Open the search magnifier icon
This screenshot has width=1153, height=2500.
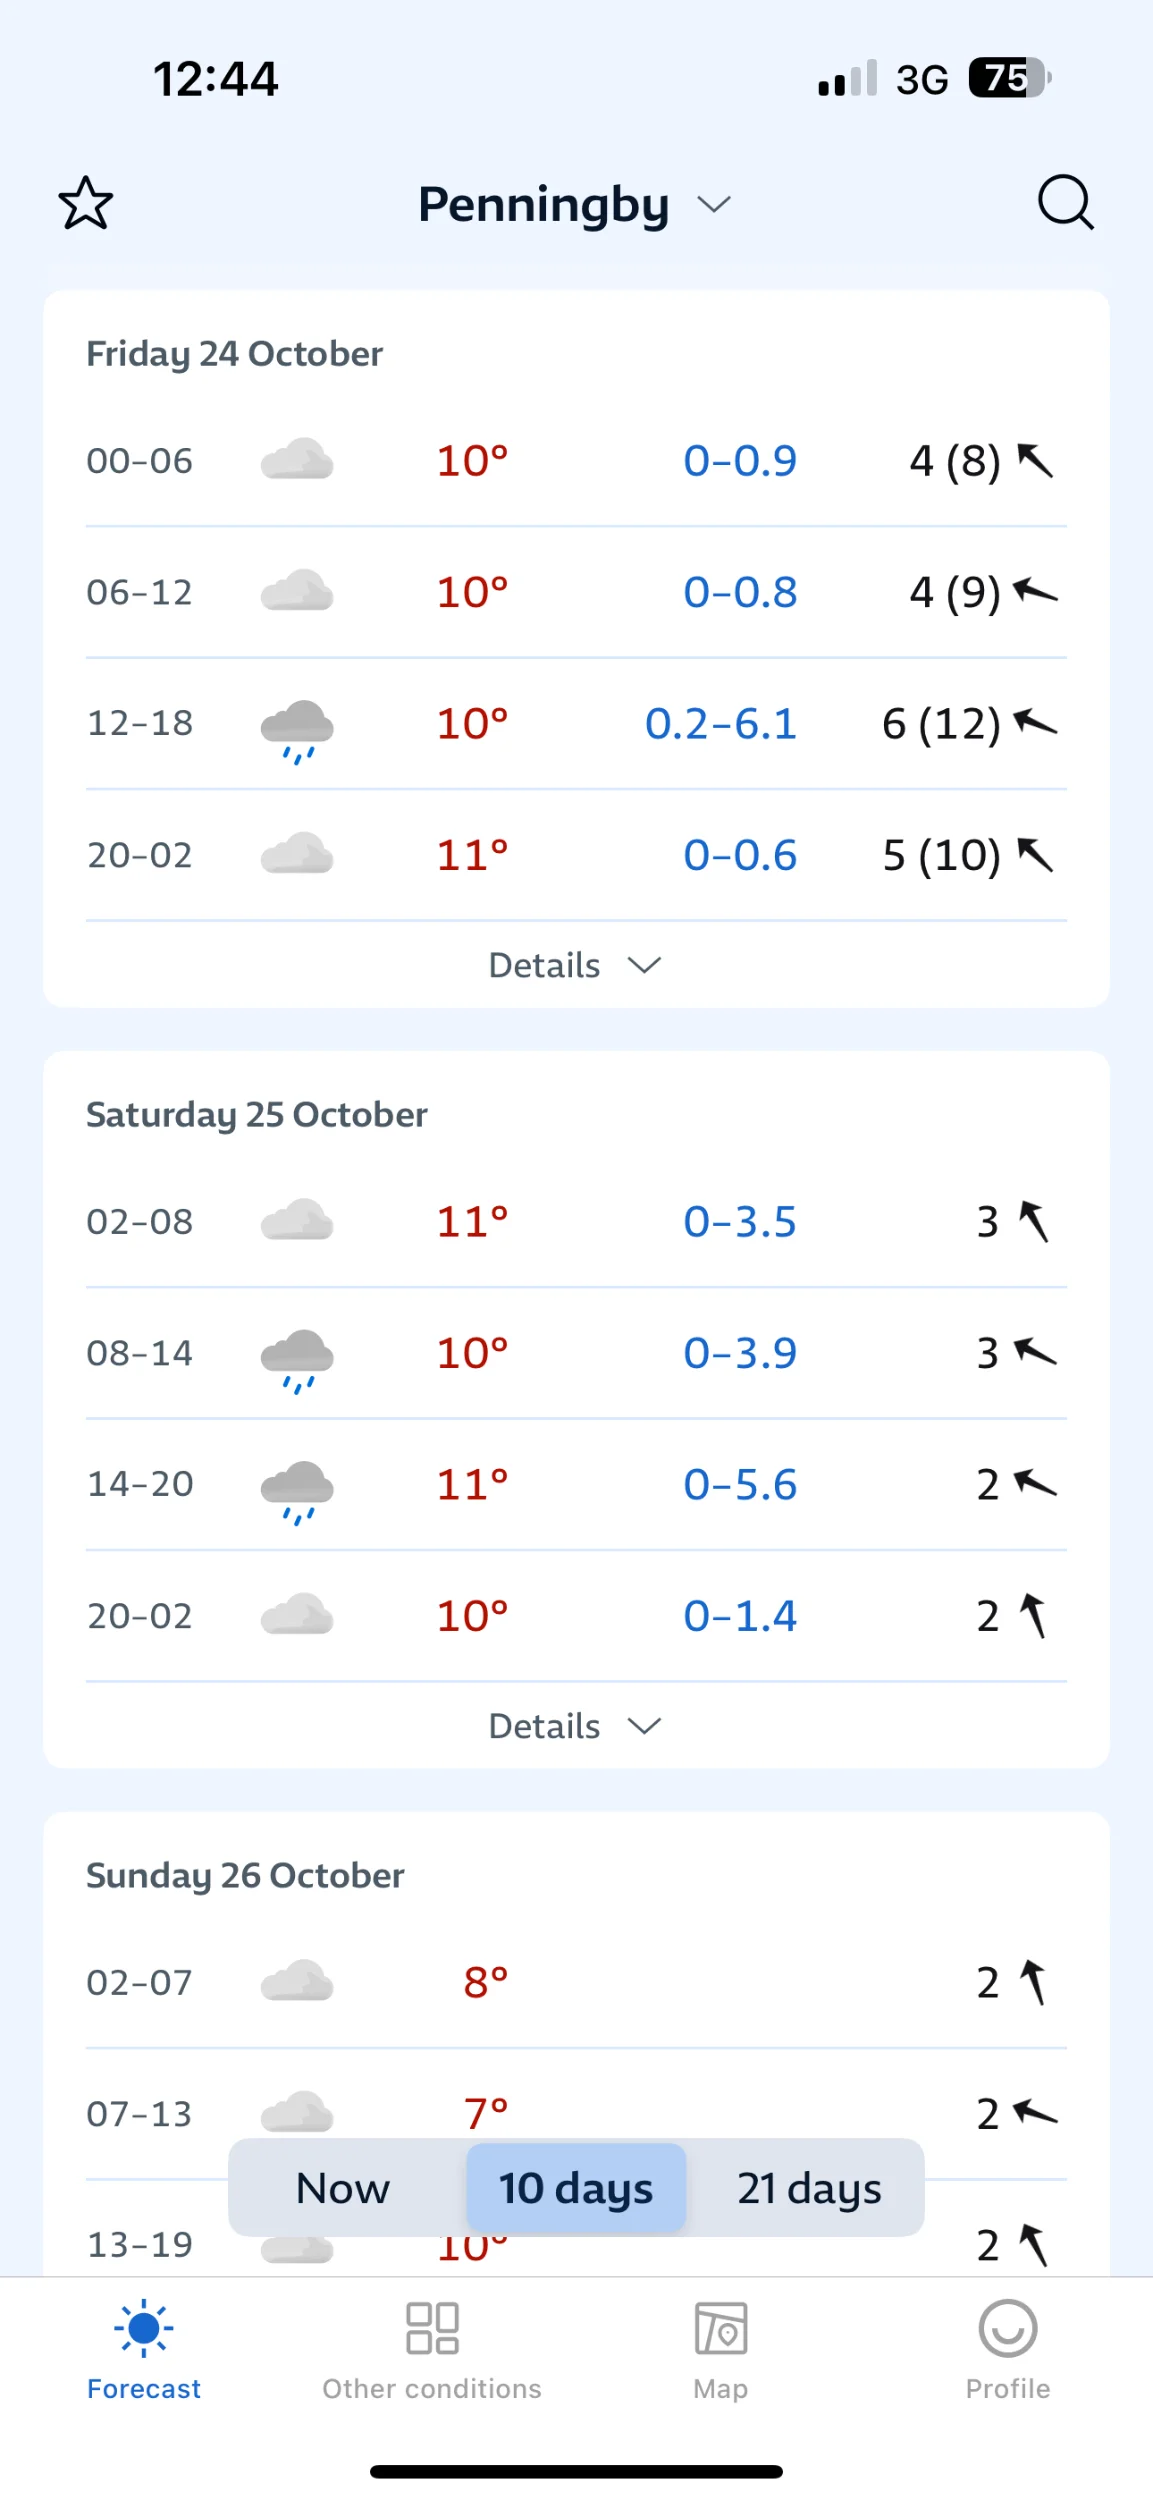[x=1065, y=203]
